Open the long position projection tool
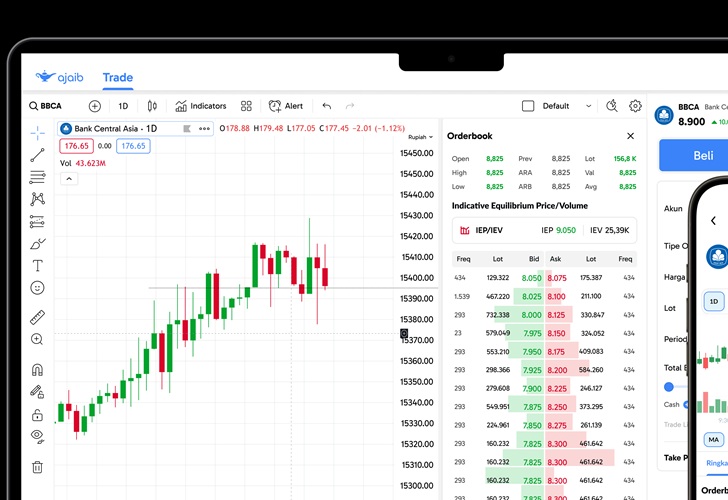Screen dimensions: 728x500 [38, 221]
